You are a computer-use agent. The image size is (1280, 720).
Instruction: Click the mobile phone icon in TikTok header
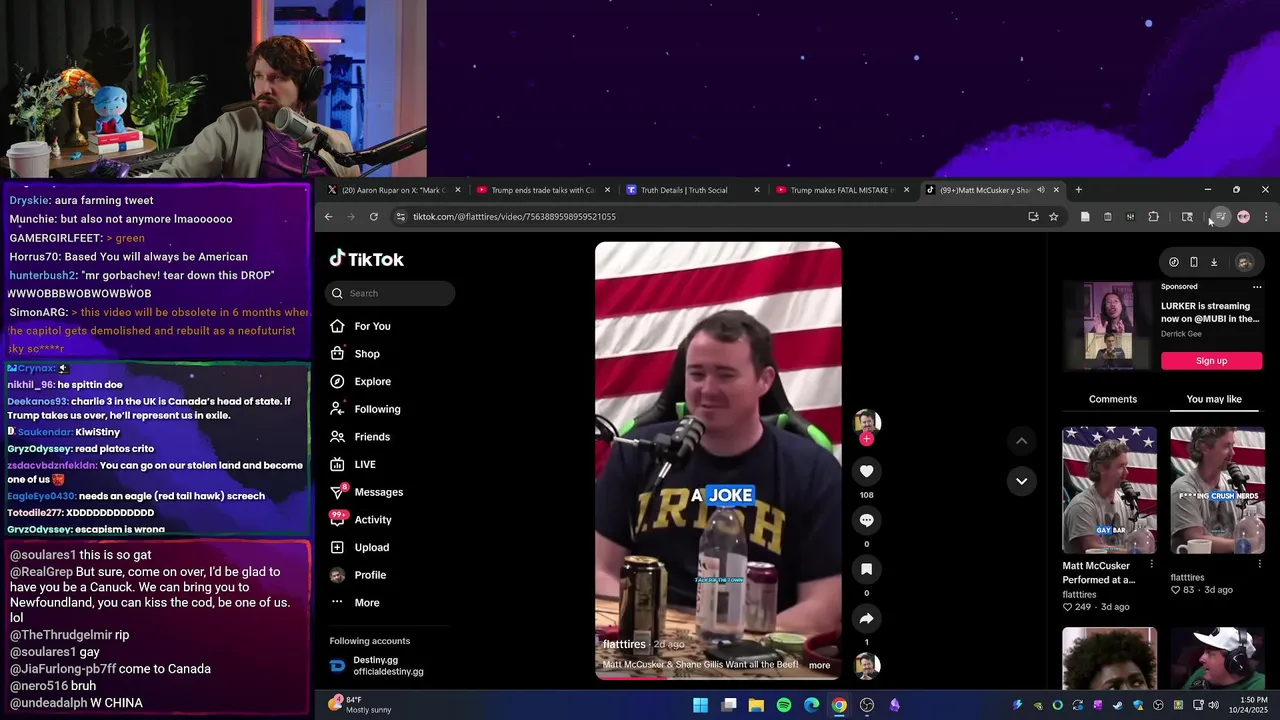click(x=1194, y=262)
